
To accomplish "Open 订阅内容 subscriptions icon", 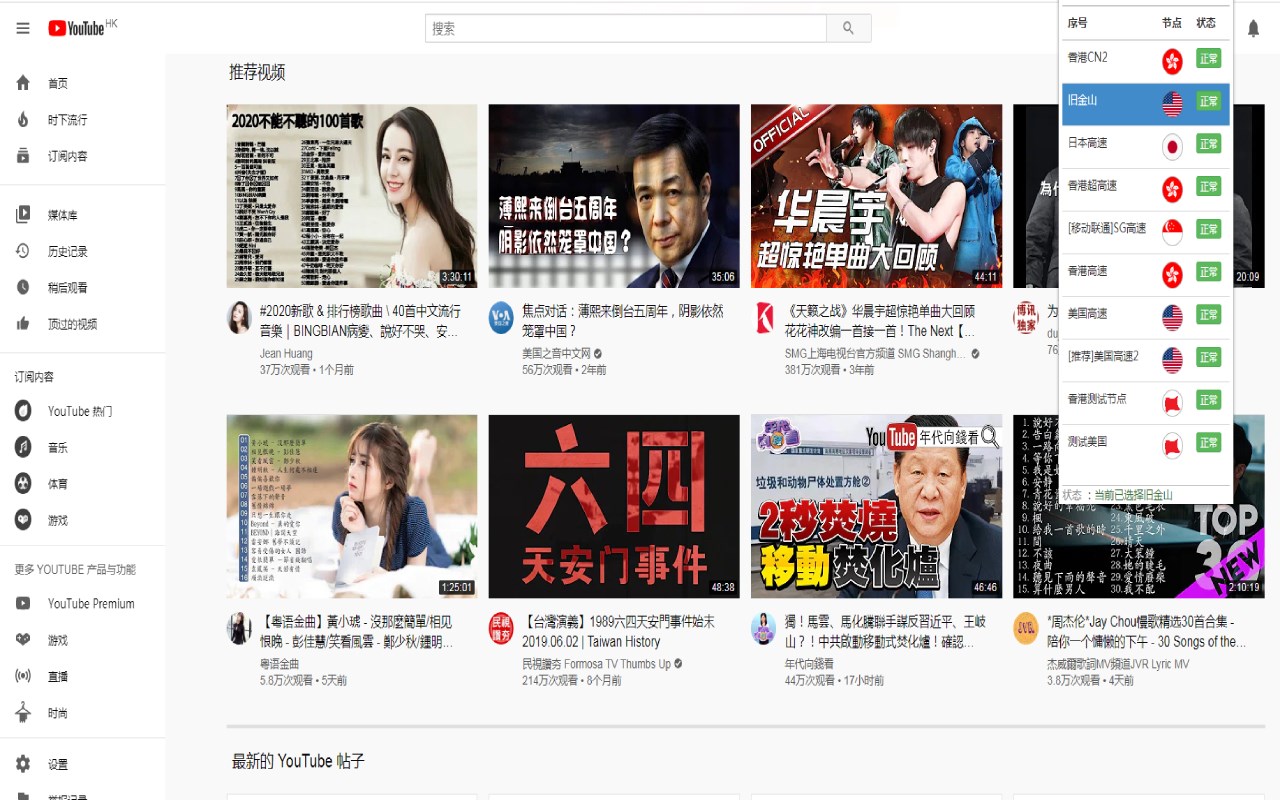I will point(23,156).
